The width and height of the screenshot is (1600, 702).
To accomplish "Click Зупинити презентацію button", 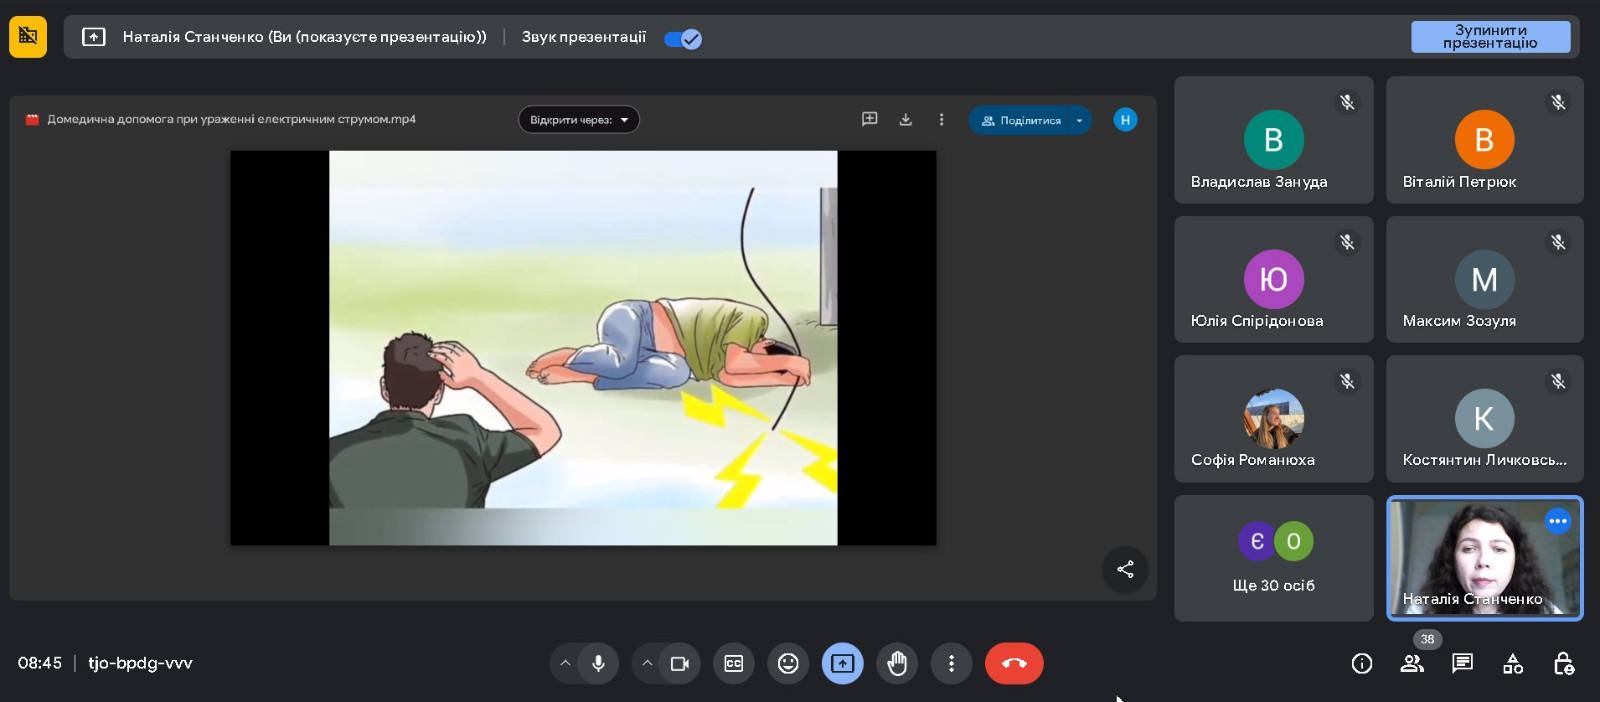I will 1490,37.
